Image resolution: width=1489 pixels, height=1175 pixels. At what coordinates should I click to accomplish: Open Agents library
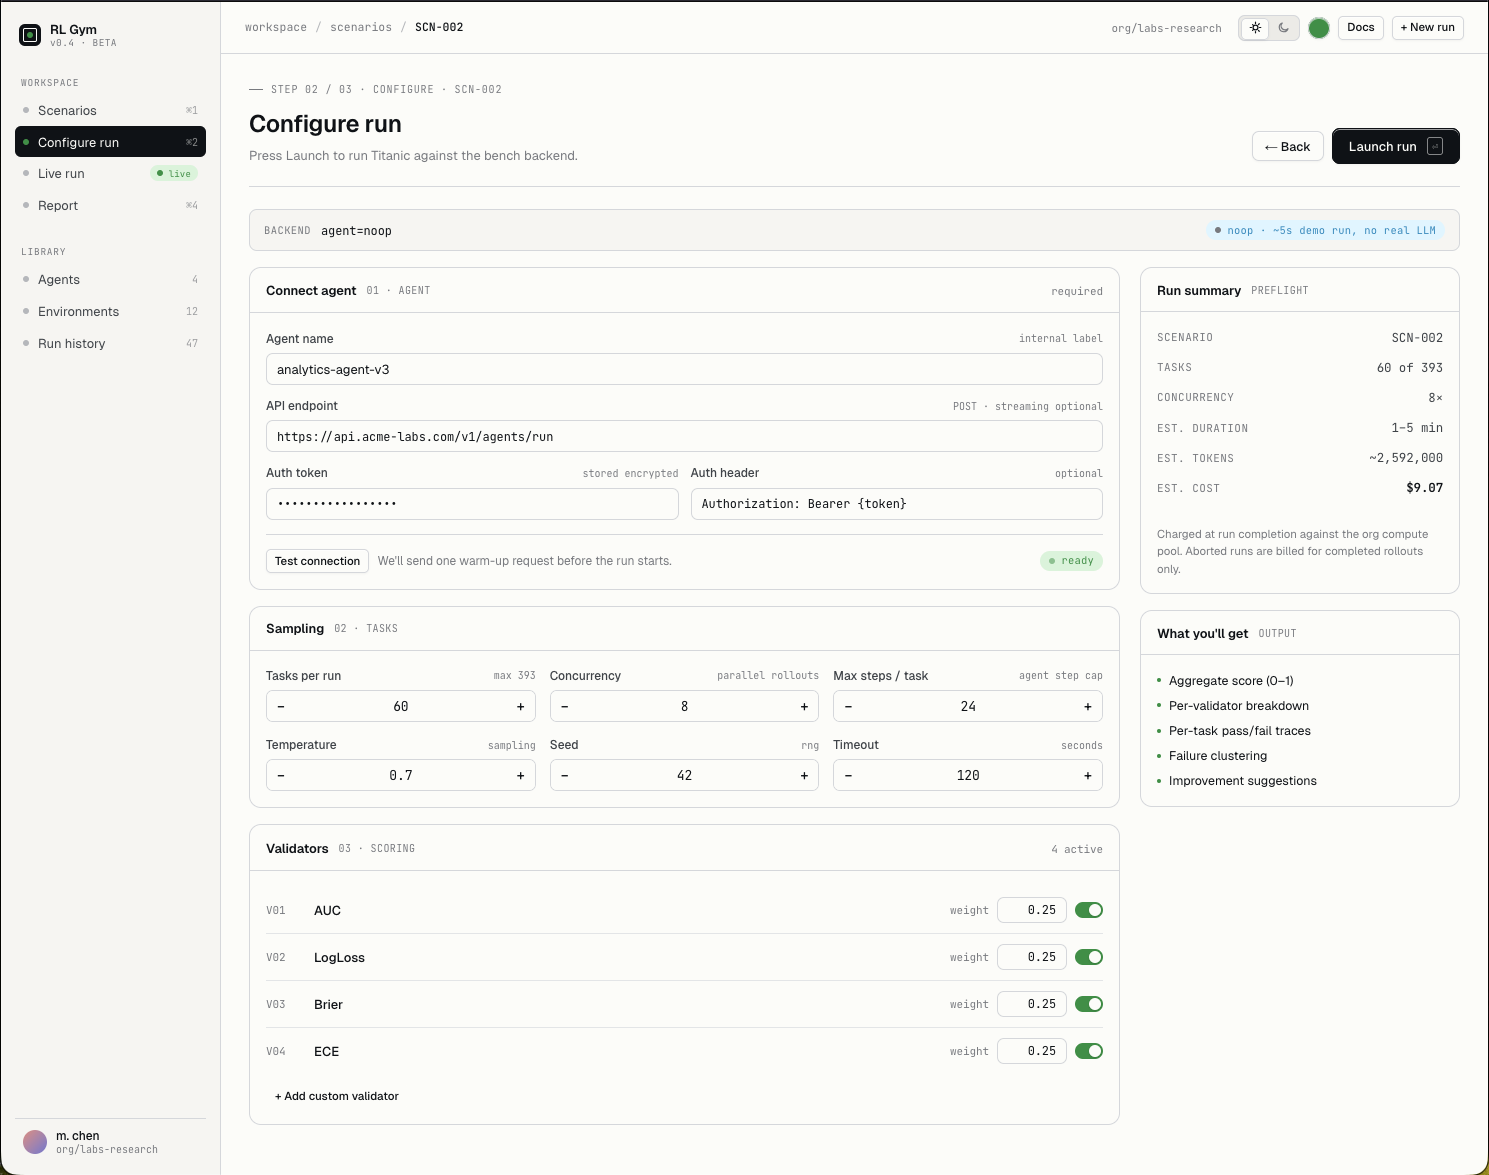point(110,279)
